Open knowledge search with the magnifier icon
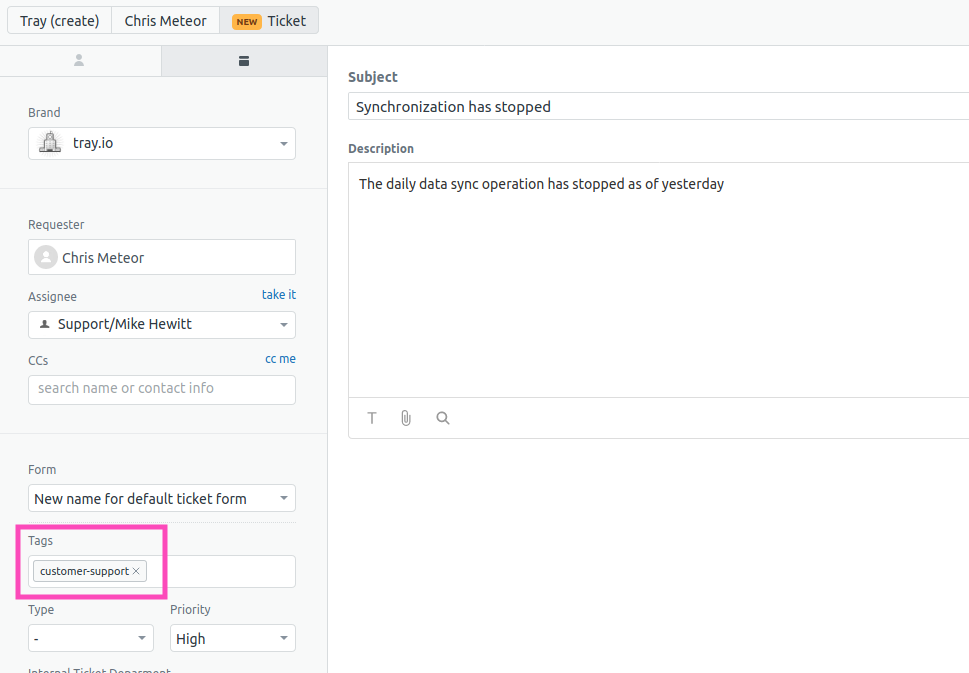 [x=442, y=418]
